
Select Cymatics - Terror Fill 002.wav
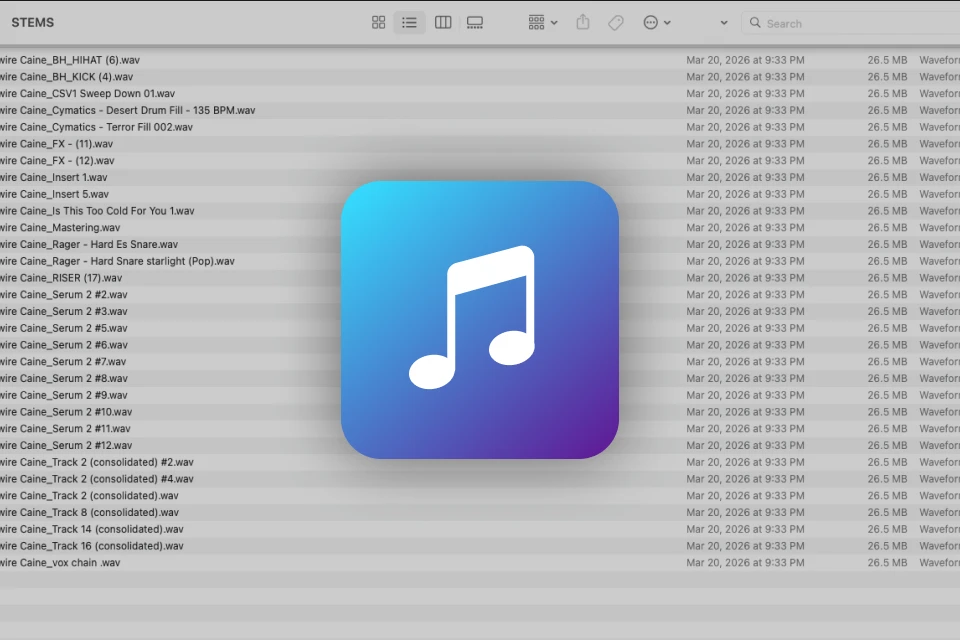(x=96, y=127)
